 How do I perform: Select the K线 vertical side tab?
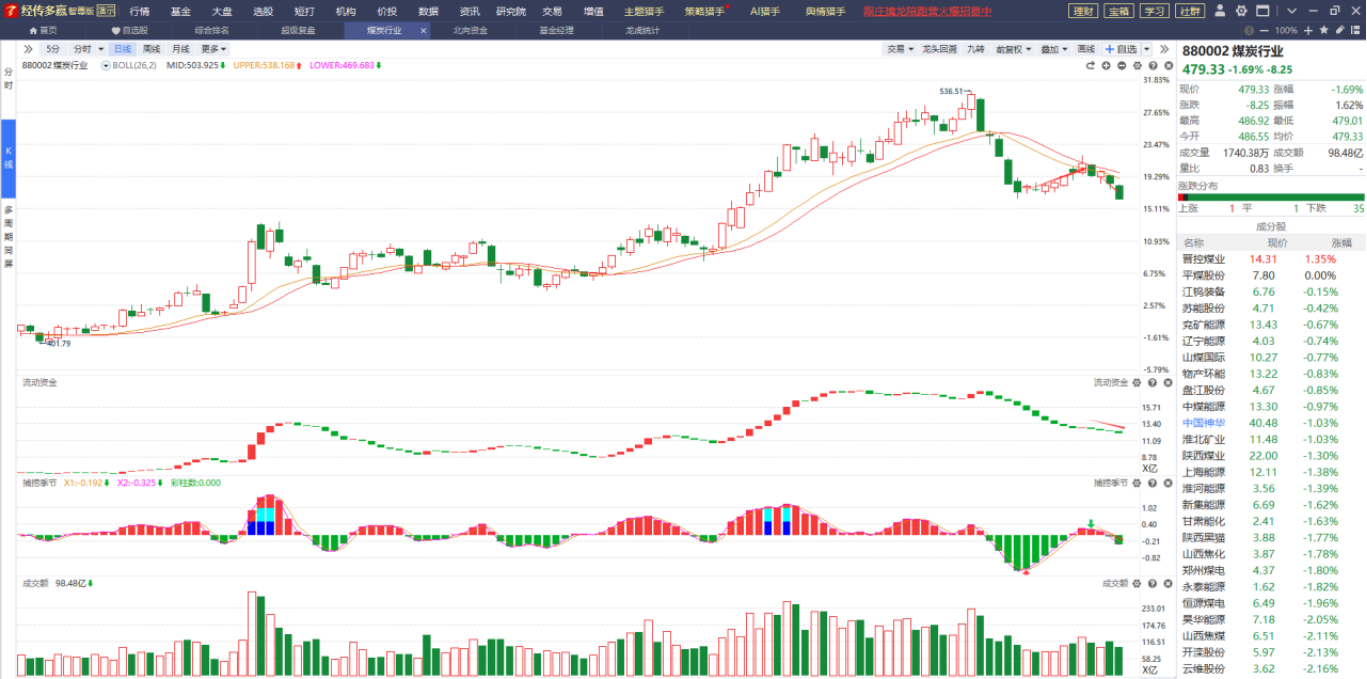[x=8, y=158]
